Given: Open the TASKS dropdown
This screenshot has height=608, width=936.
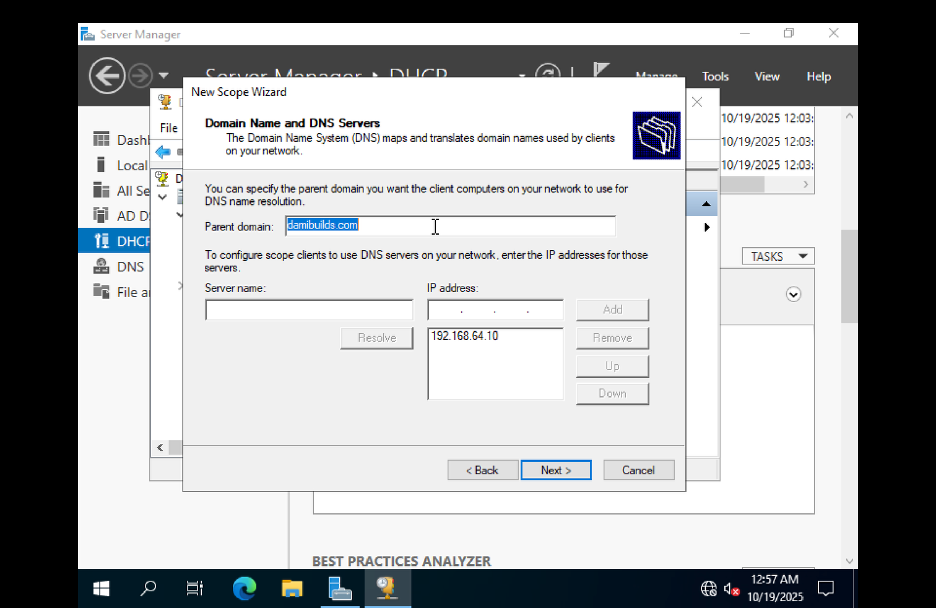Looking at the screenshot, I should click(x=777, y=255).
